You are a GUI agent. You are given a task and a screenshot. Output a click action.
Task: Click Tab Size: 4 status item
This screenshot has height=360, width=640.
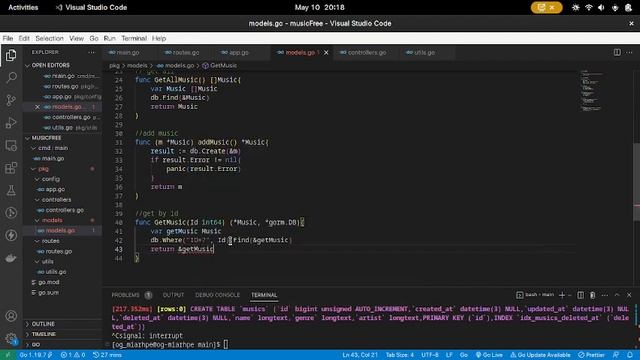(400, 355)
